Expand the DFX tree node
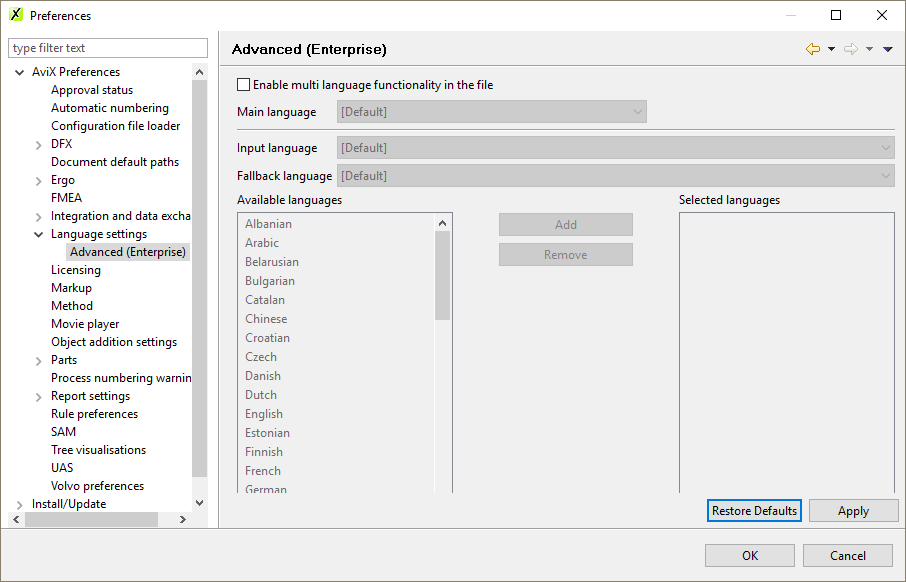The image size is (906, 582). tap(39, 144)
